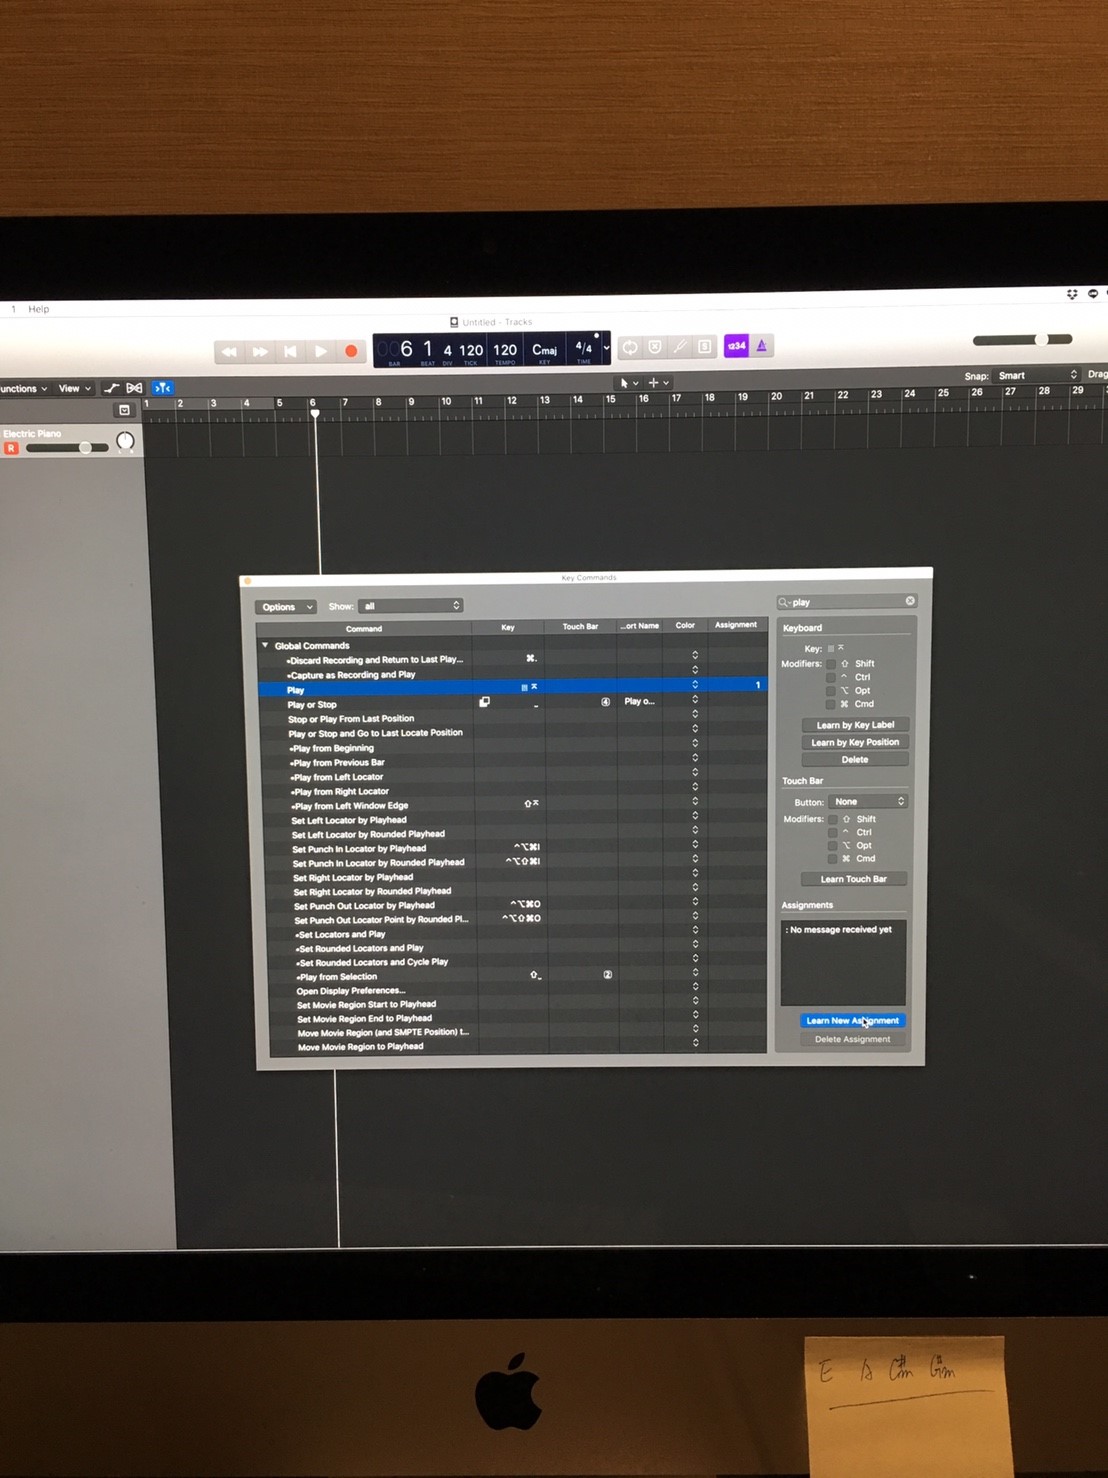
Task: Enable the Touch Bar Opt modifier checkbox
Action: pos(832,846)
